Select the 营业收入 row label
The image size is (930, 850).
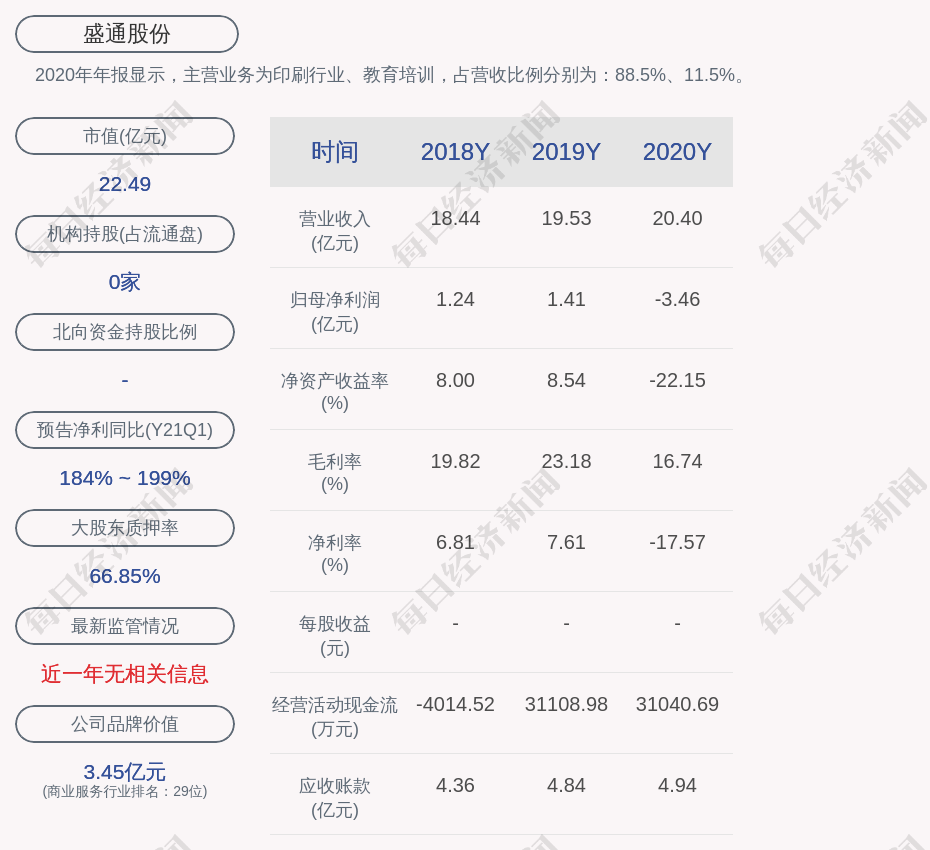click(x=335, y=230)
